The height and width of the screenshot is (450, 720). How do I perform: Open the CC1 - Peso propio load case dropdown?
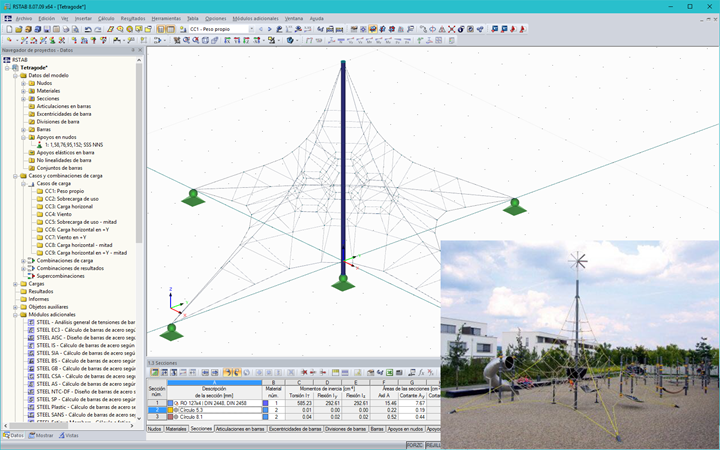251,29
